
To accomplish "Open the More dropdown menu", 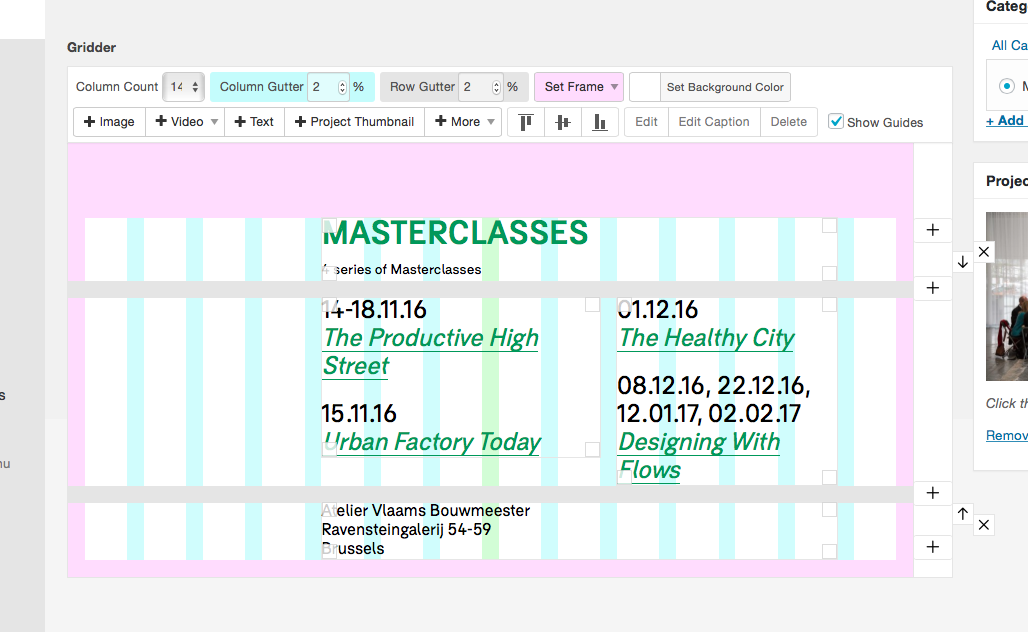I will [x=463, y=122].
